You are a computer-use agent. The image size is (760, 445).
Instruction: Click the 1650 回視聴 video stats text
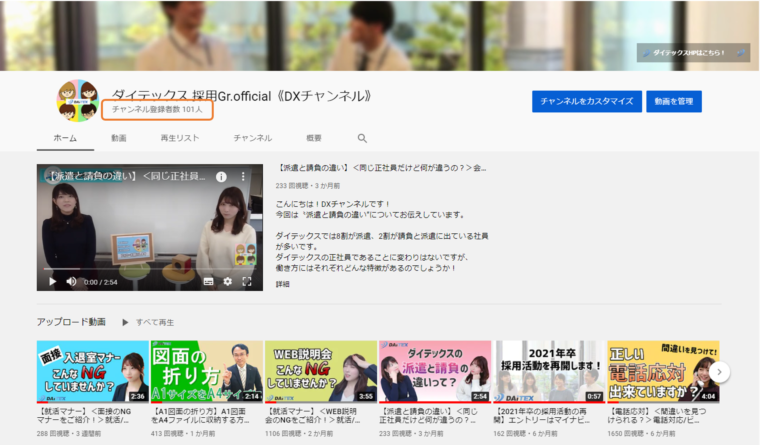tap(641, 433)
